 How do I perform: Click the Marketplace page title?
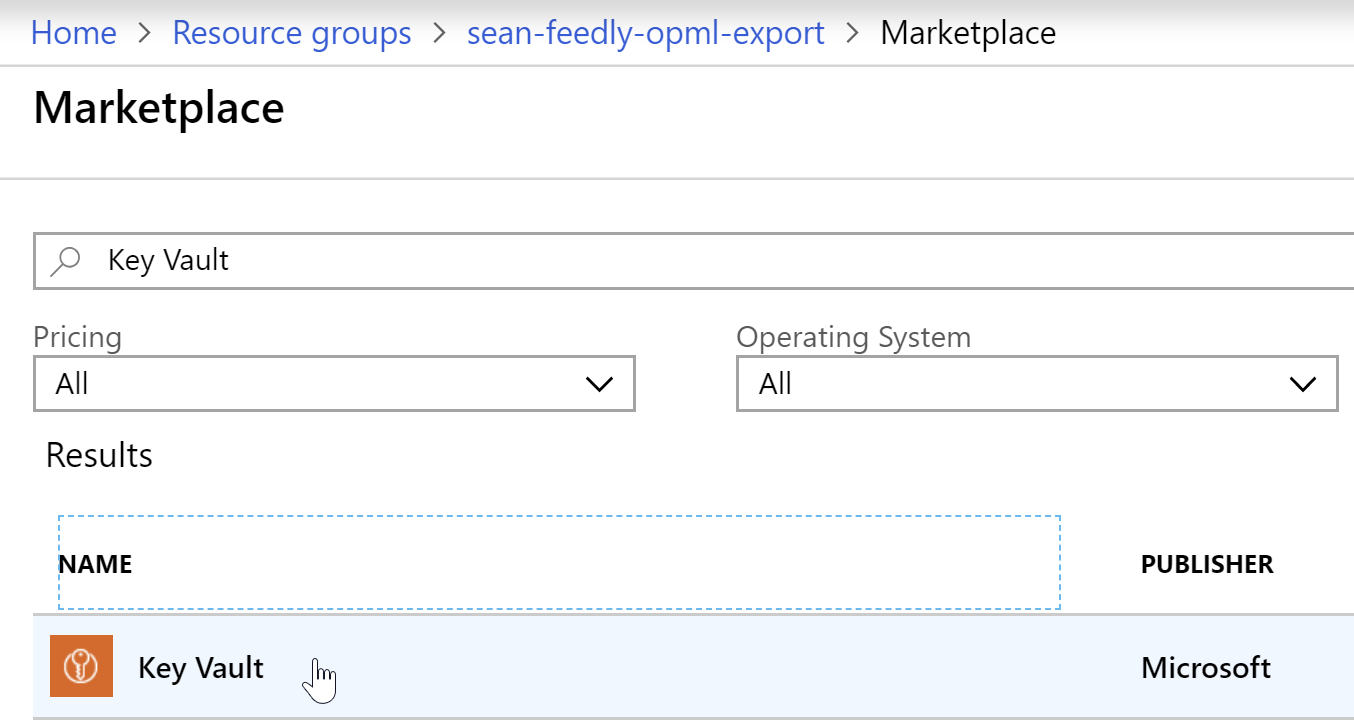click(x=159, y=107)
